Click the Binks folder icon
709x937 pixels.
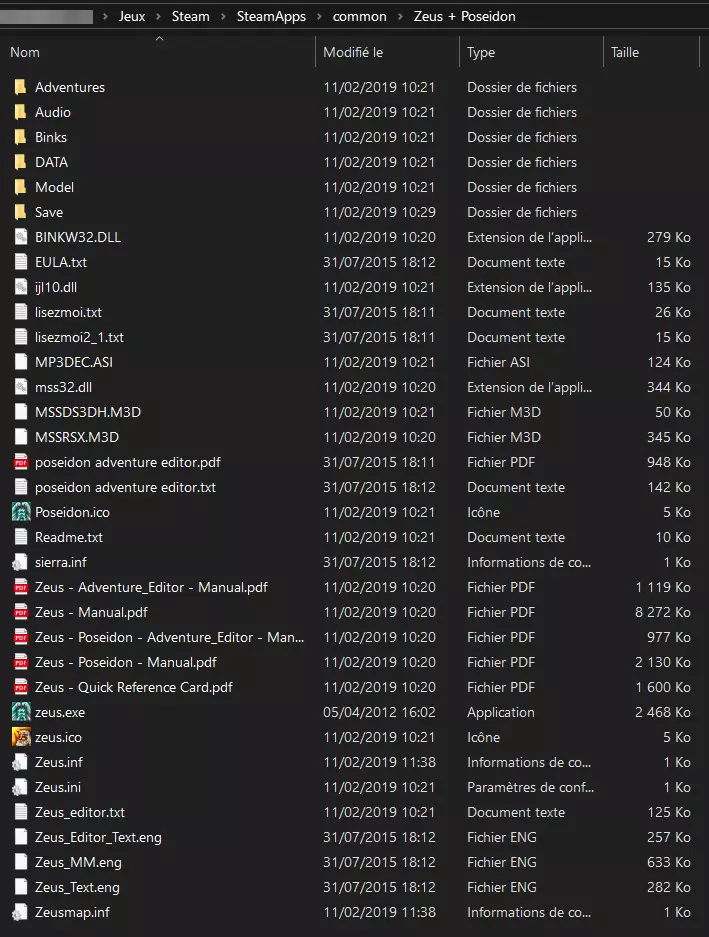point(20,137)
